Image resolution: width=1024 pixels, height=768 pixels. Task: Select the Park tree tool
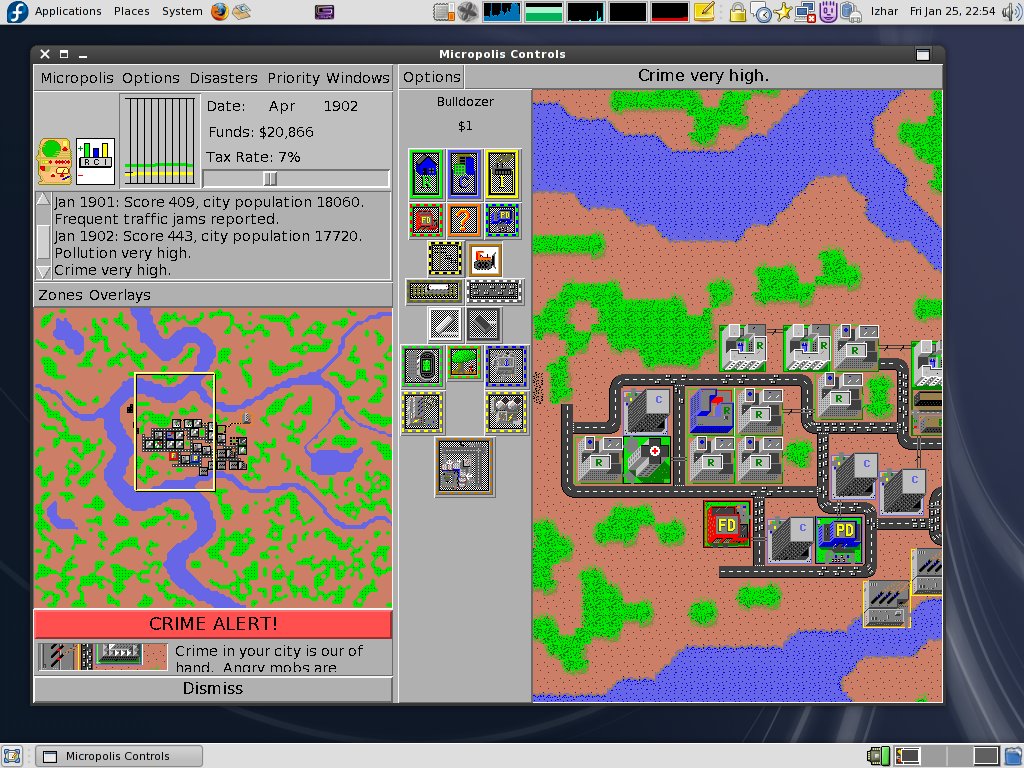pos(464,362)
